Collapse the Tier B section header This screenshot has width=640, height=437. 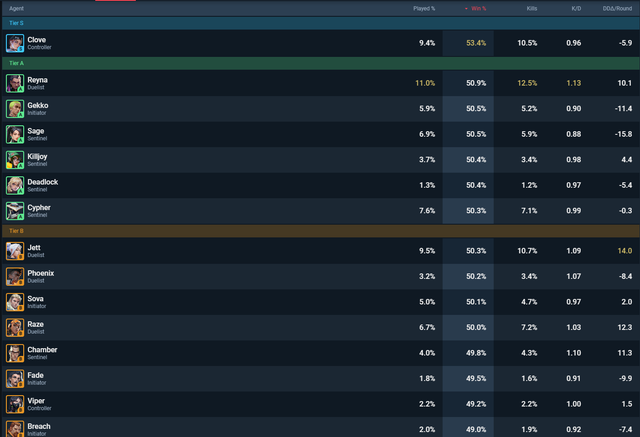(x=321, y=231)
